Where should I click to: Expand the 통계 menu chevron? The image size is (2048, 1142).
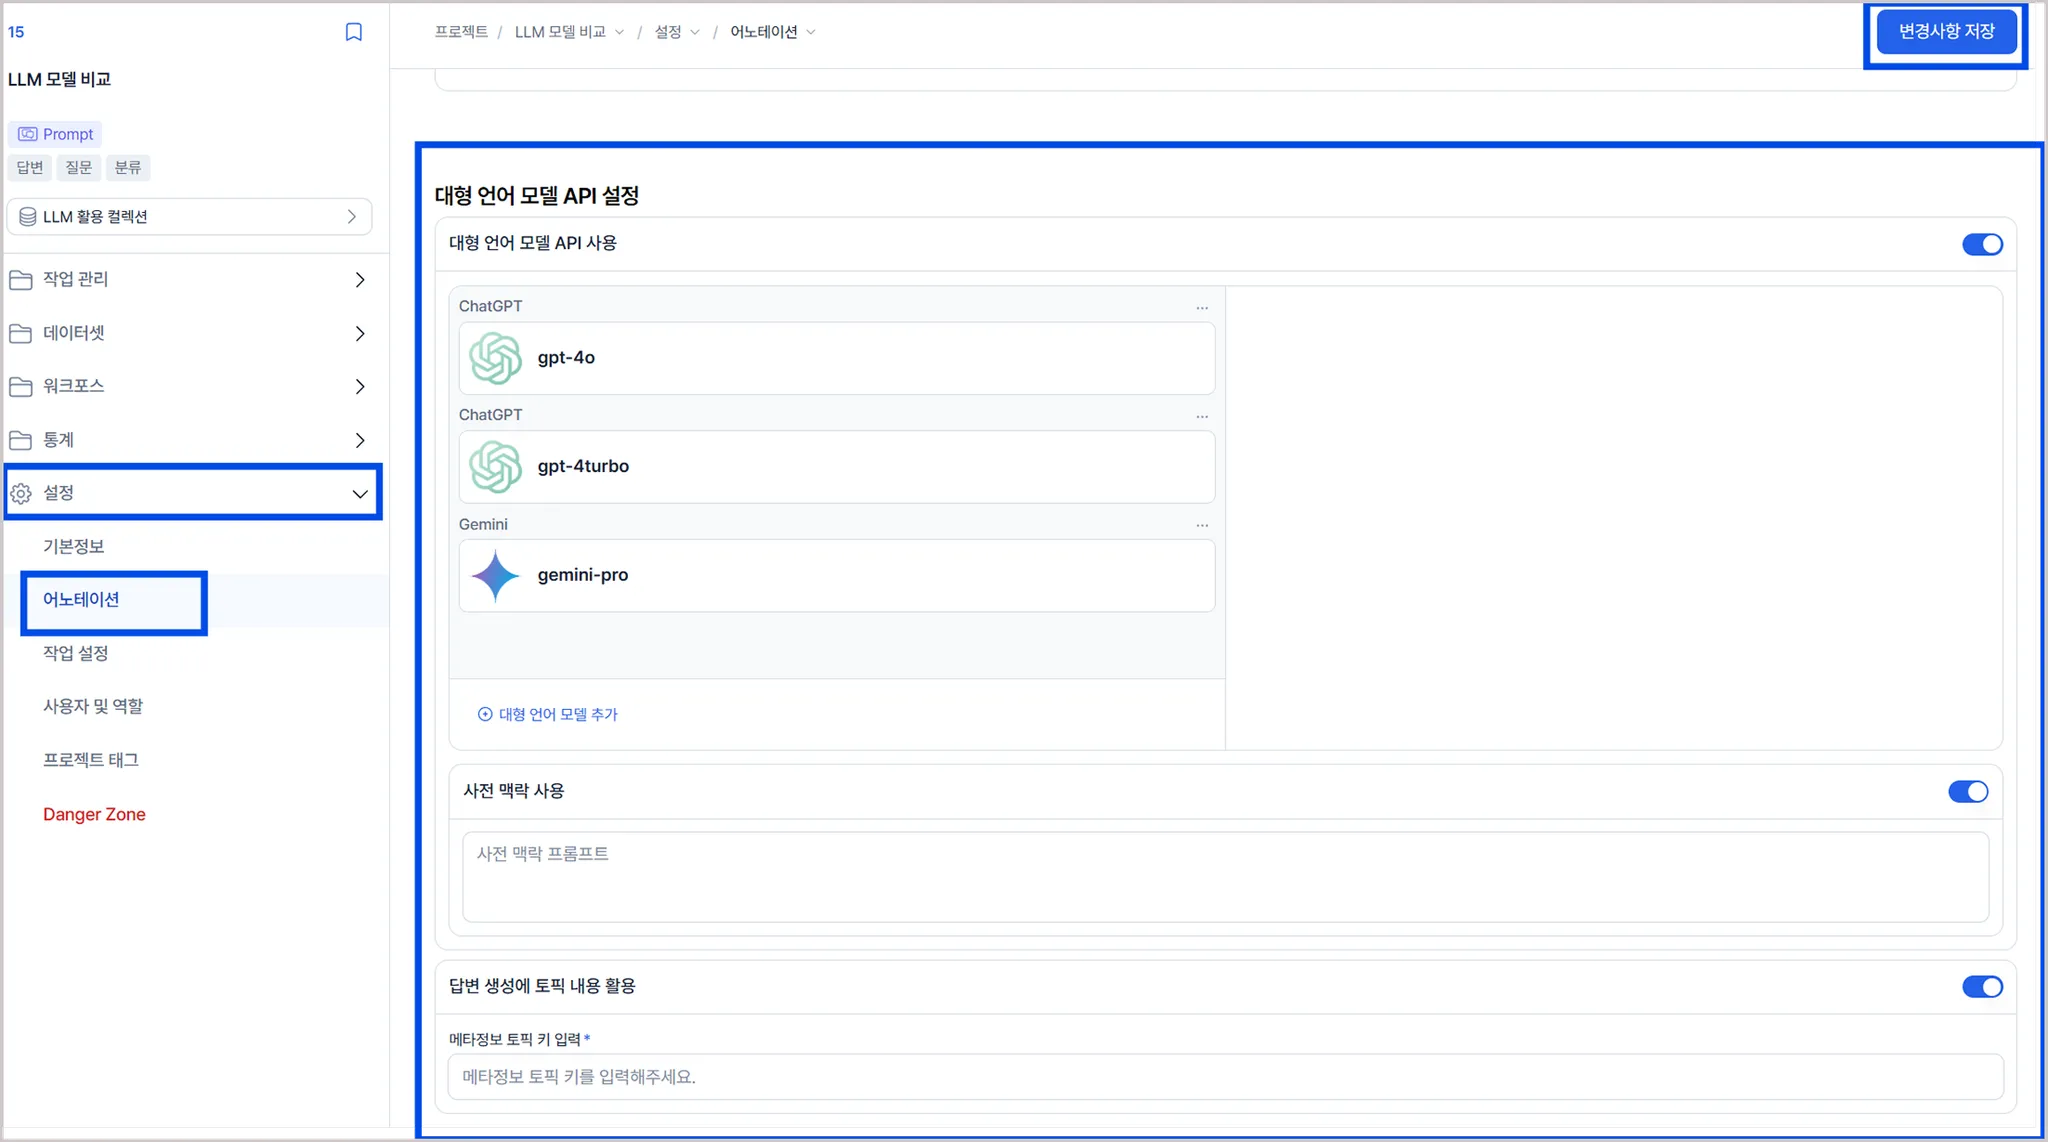pyautogui.click(x=360, y=440)
